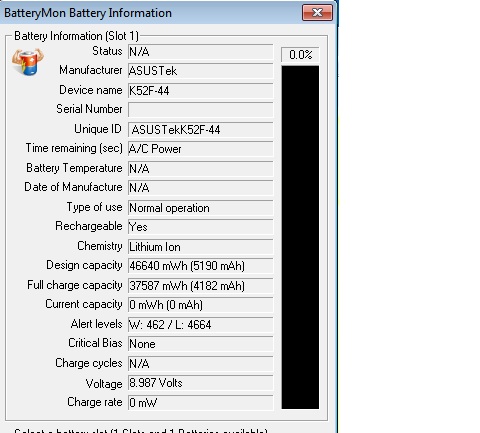Viewport: 480px width, 433px height.
Task: Select the Unique ID field ASUSTekK52F-44
Action: tap(200, 130)
